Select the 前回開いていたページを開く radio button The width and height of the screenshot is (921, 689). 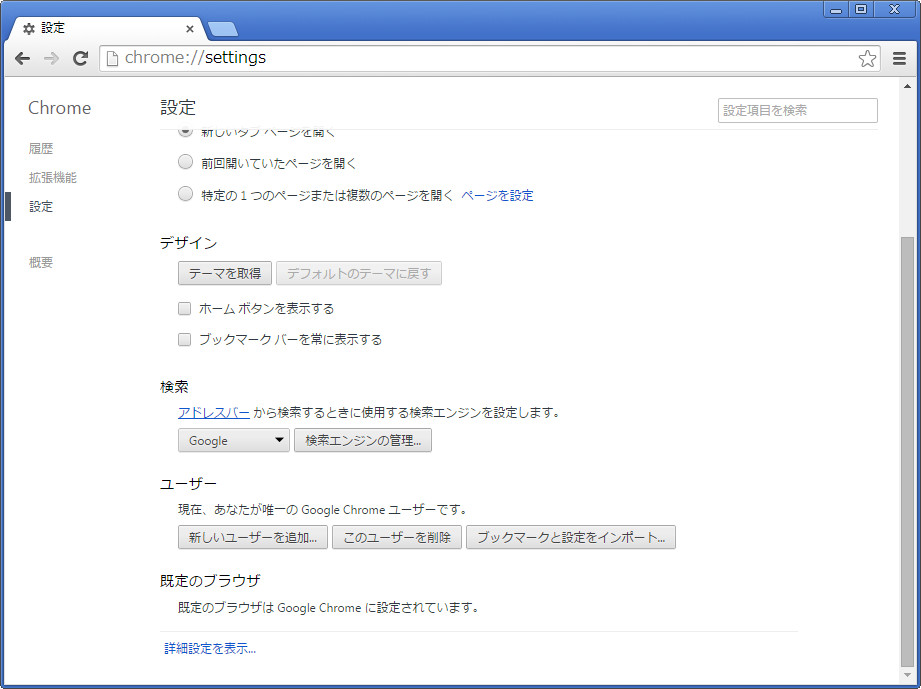pos(185,162)
